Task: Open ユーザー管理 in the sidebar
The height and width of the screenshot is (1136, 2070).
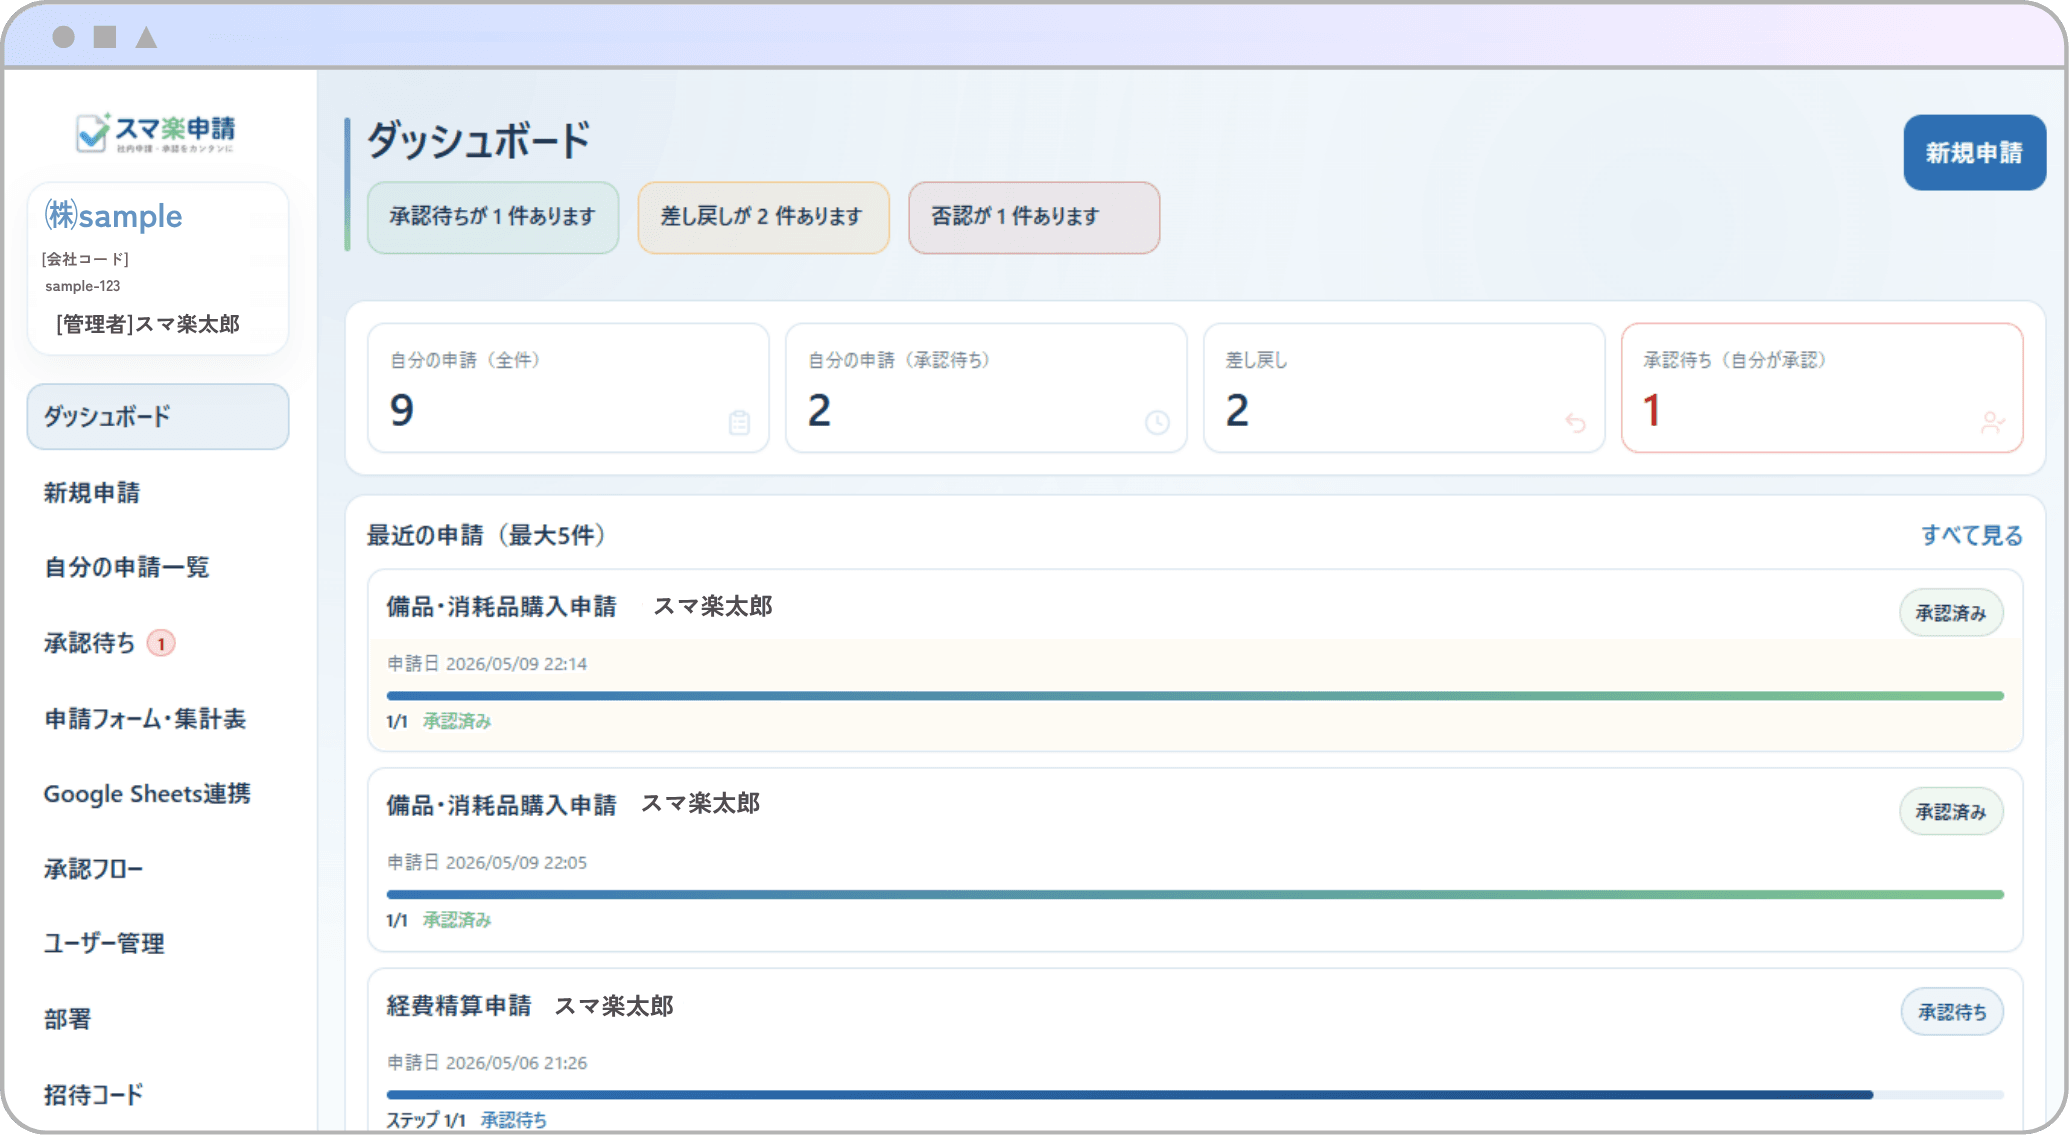Action: pyautogui.click(x=104, y=943)
